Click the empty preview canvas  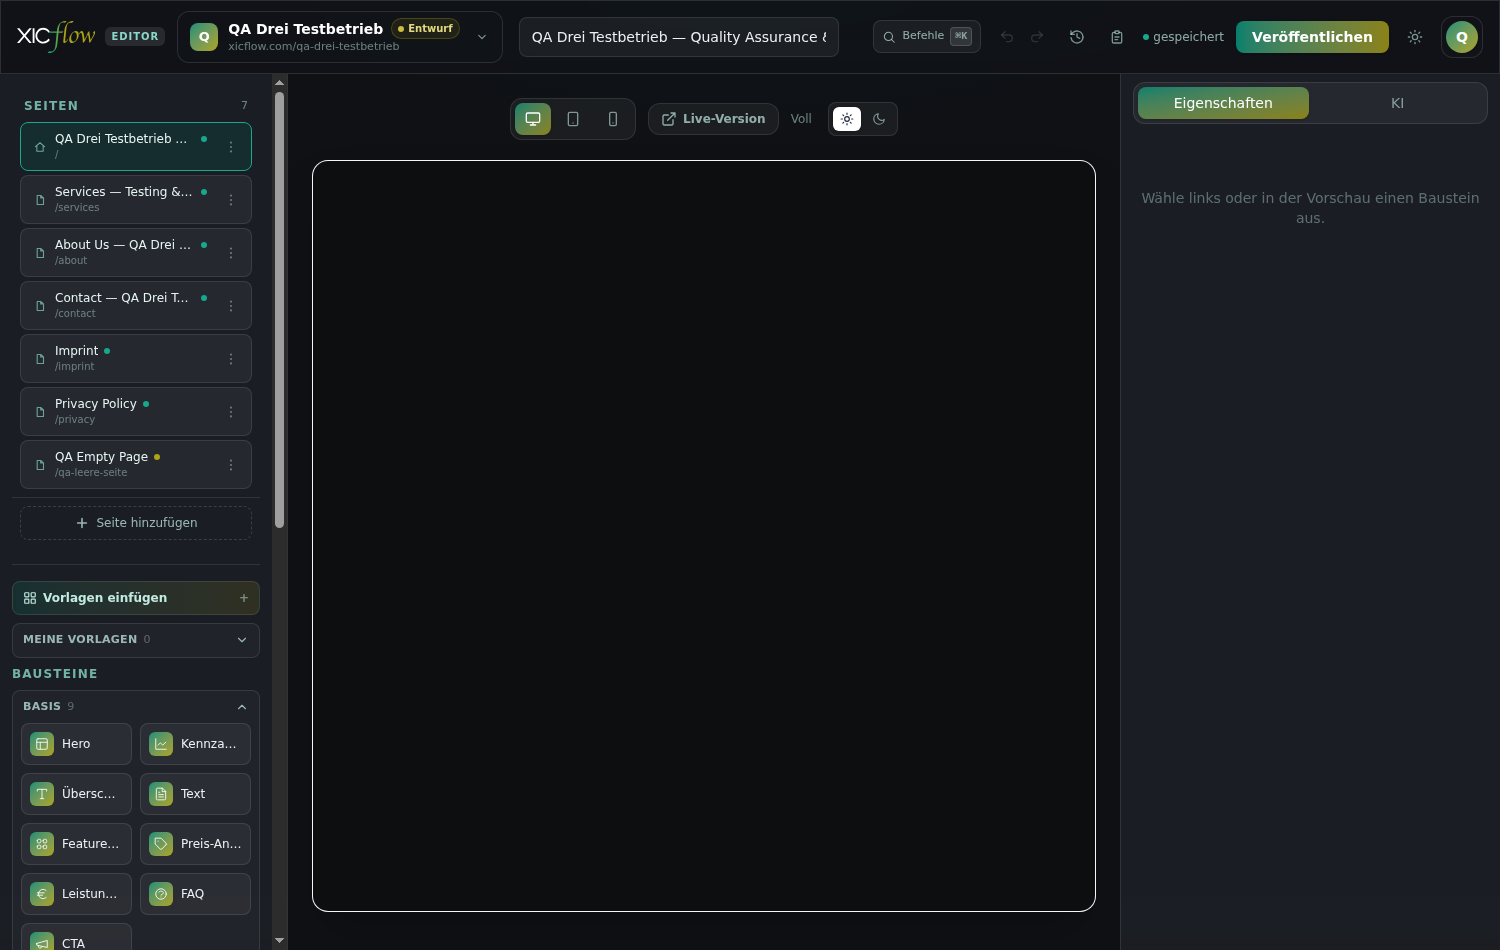point(704,536)
